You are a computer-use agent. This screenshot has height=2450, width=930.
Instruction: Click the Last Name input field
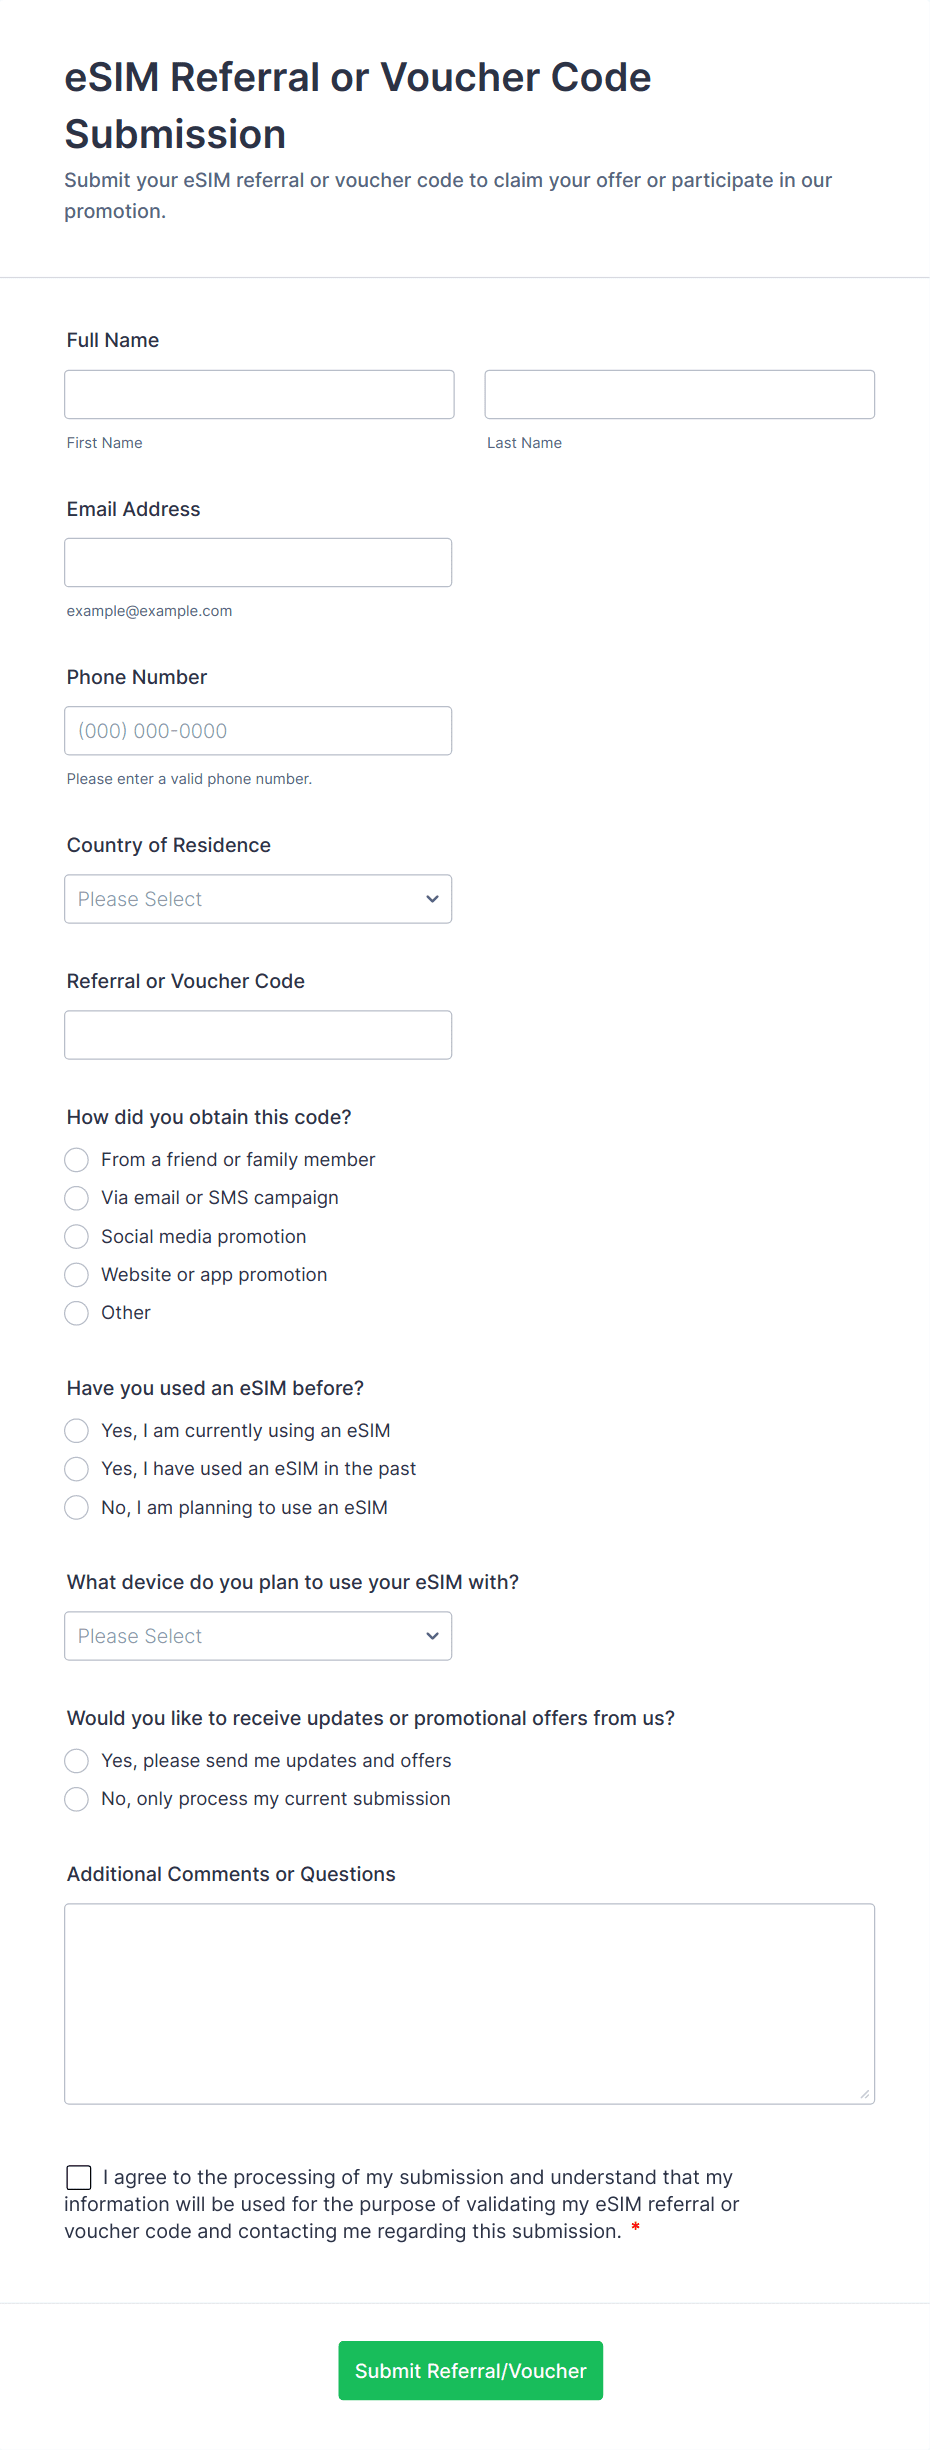click(x=679, y=395)
